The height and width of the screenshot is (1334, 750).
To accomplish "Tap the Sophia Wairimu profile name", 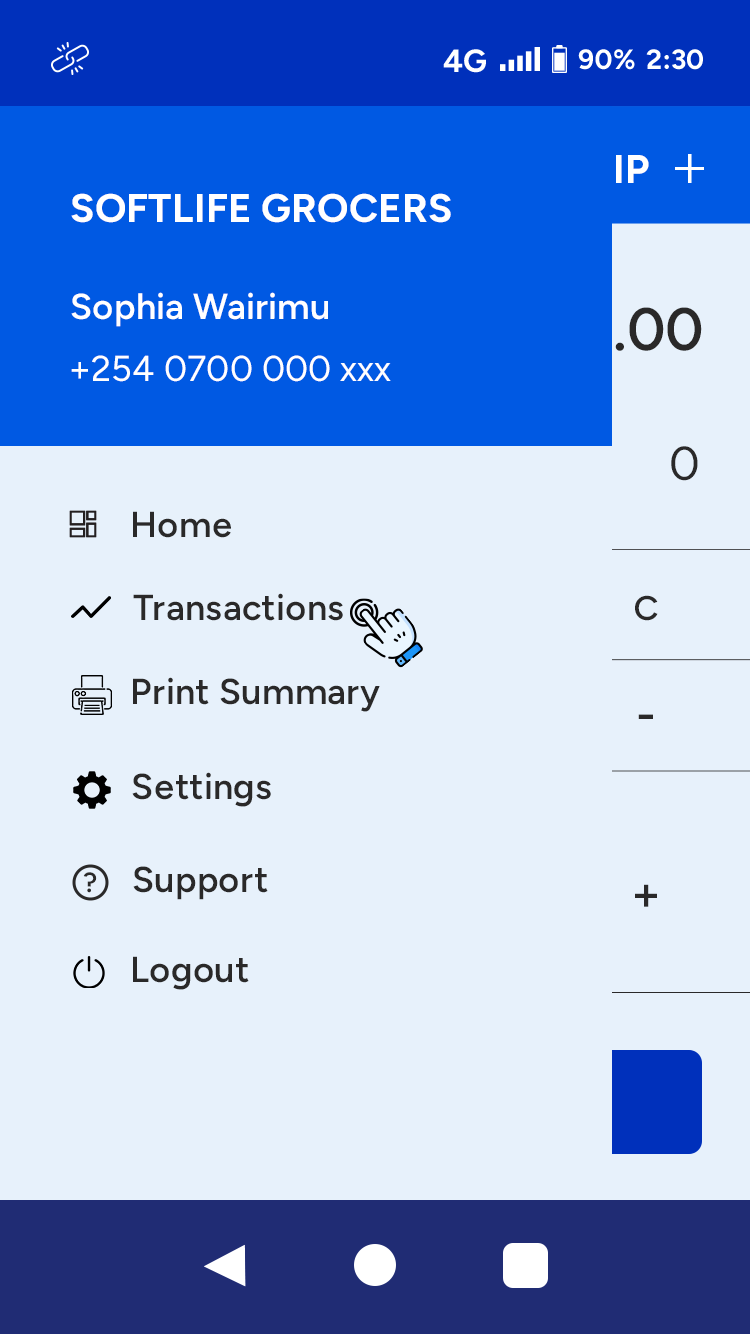I will (200, 307).
